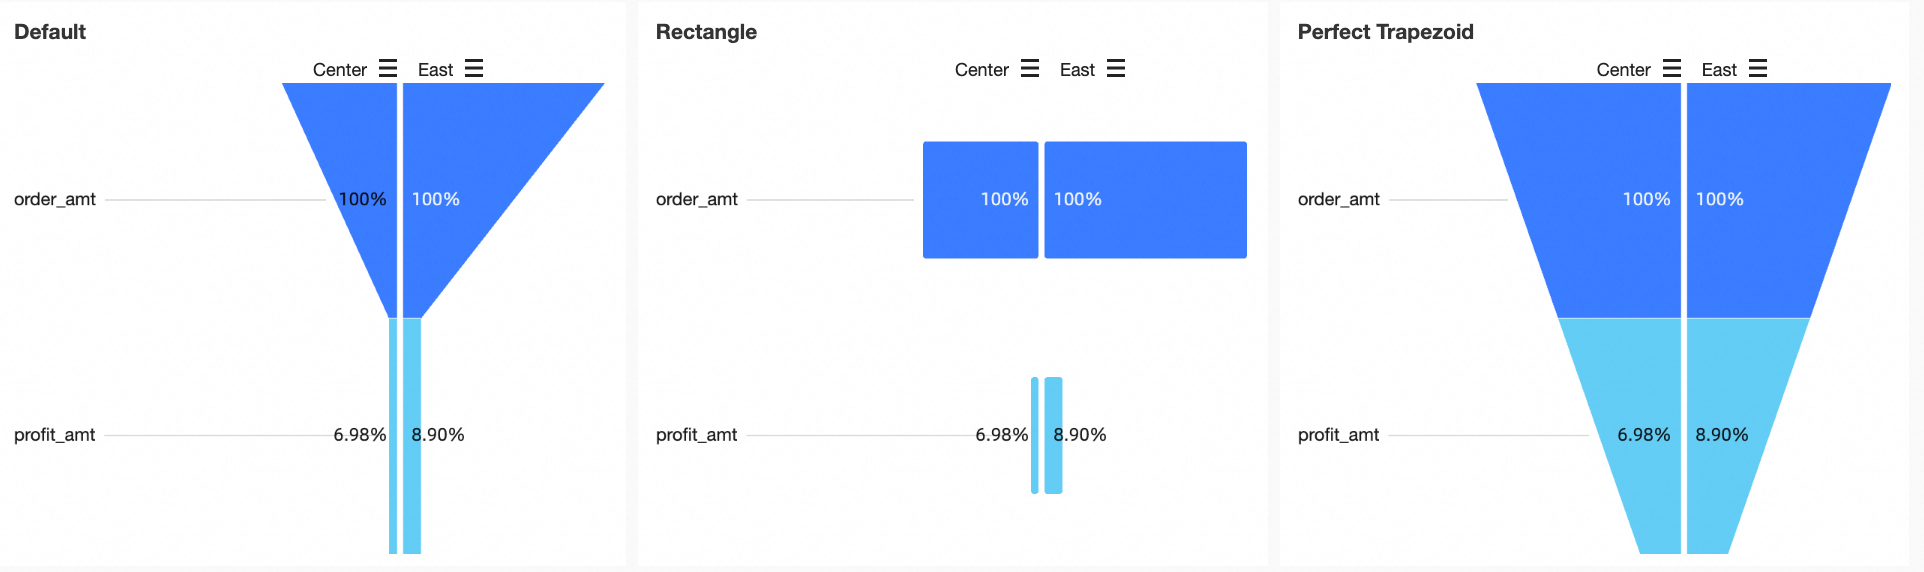The image size is (1924, 572).
Task: Click East profit_amt bar in Default chart
Action: tap(412, 436)
